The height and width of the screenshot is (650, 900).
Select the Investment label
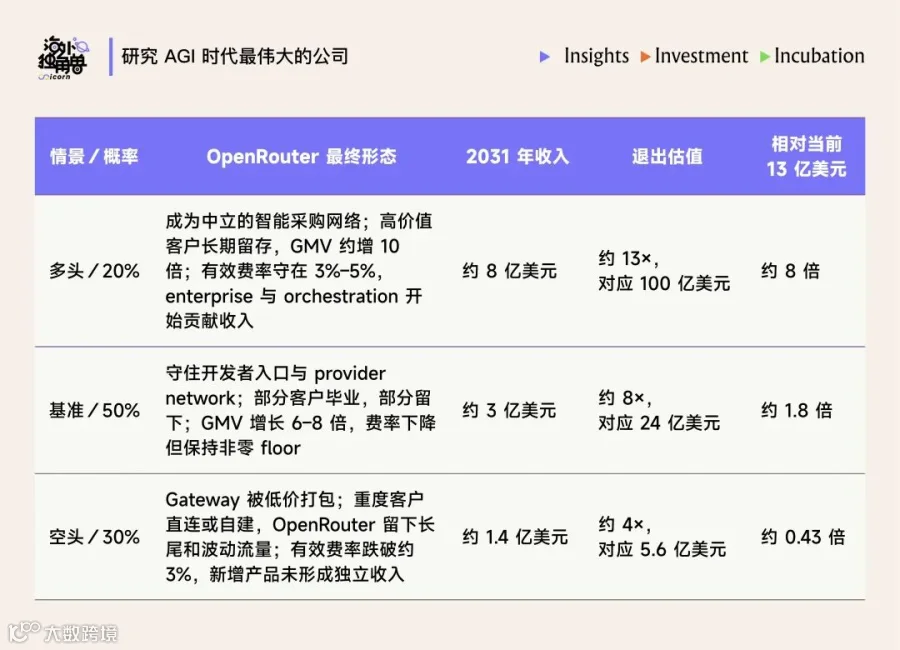(701, 56)
